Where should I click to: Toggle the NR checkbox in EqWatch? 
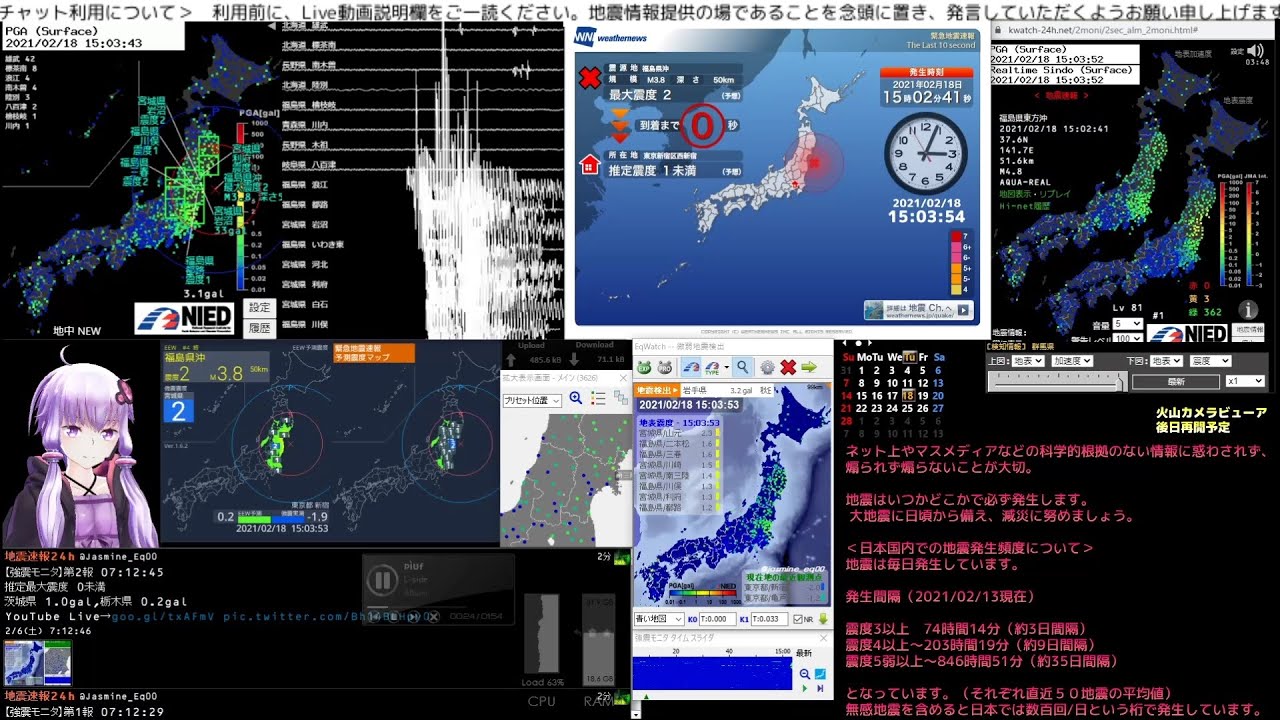(798, 620)
